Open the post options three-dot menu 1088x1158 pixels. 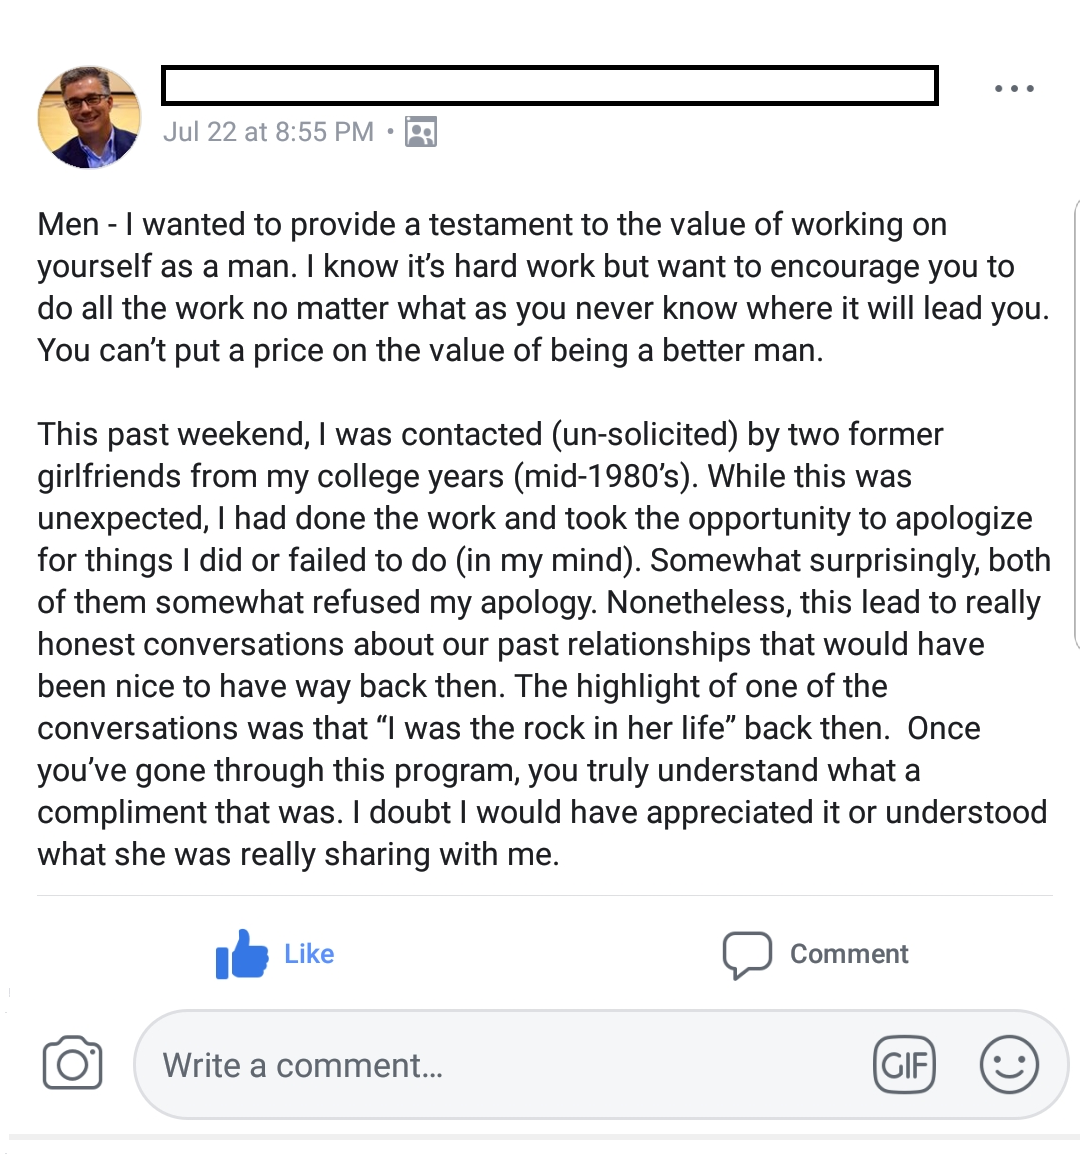tap(1014, 89)
